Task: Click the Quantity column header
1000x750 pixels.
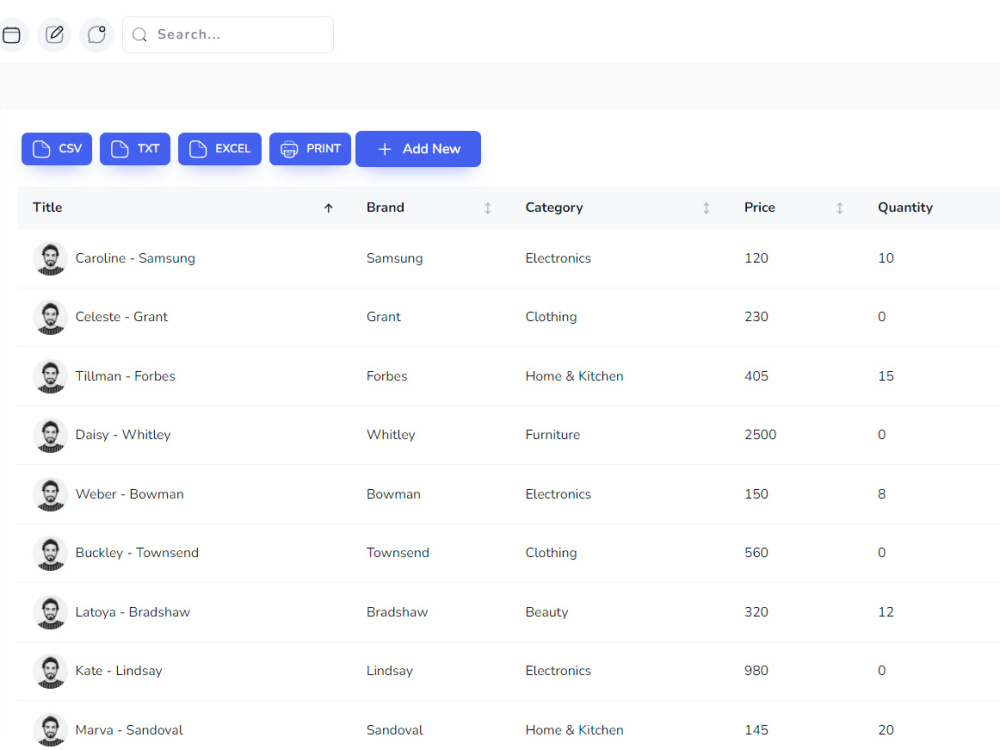Action: coord(905,207)
